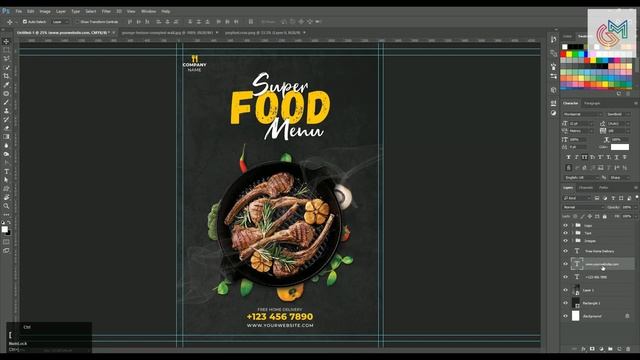Expand the Logo layer group
This screenshot has height=360, width=640.
point(572,225)
